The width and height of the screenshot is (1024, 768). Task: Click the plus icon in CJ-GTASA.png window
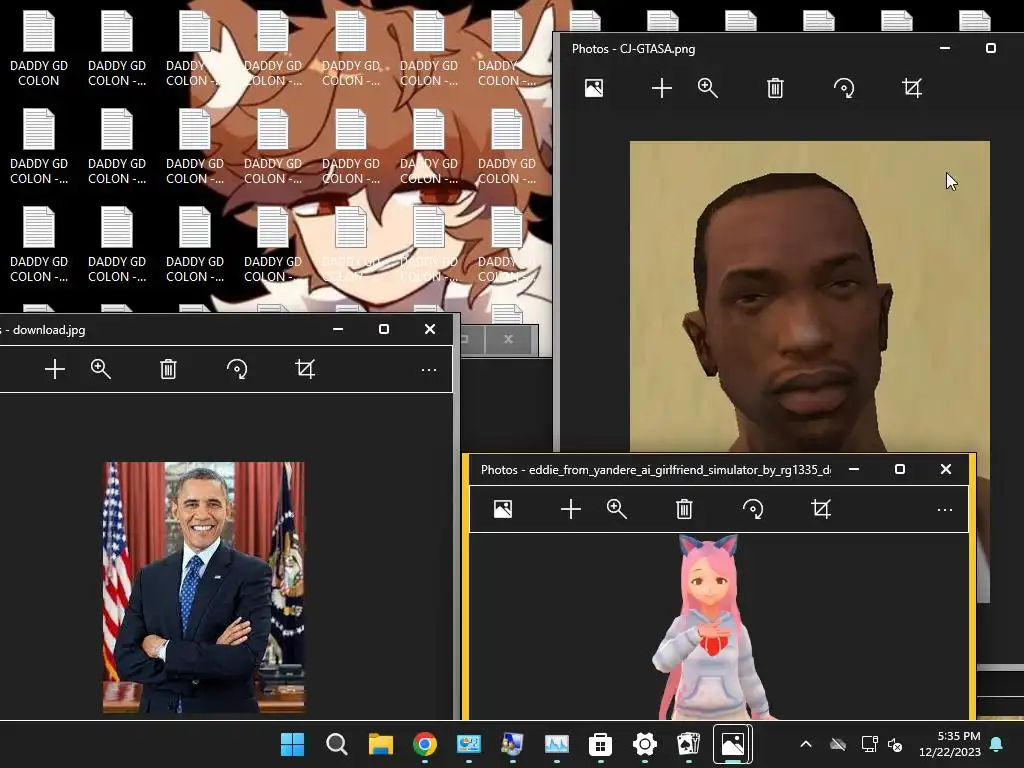[662, 88]
